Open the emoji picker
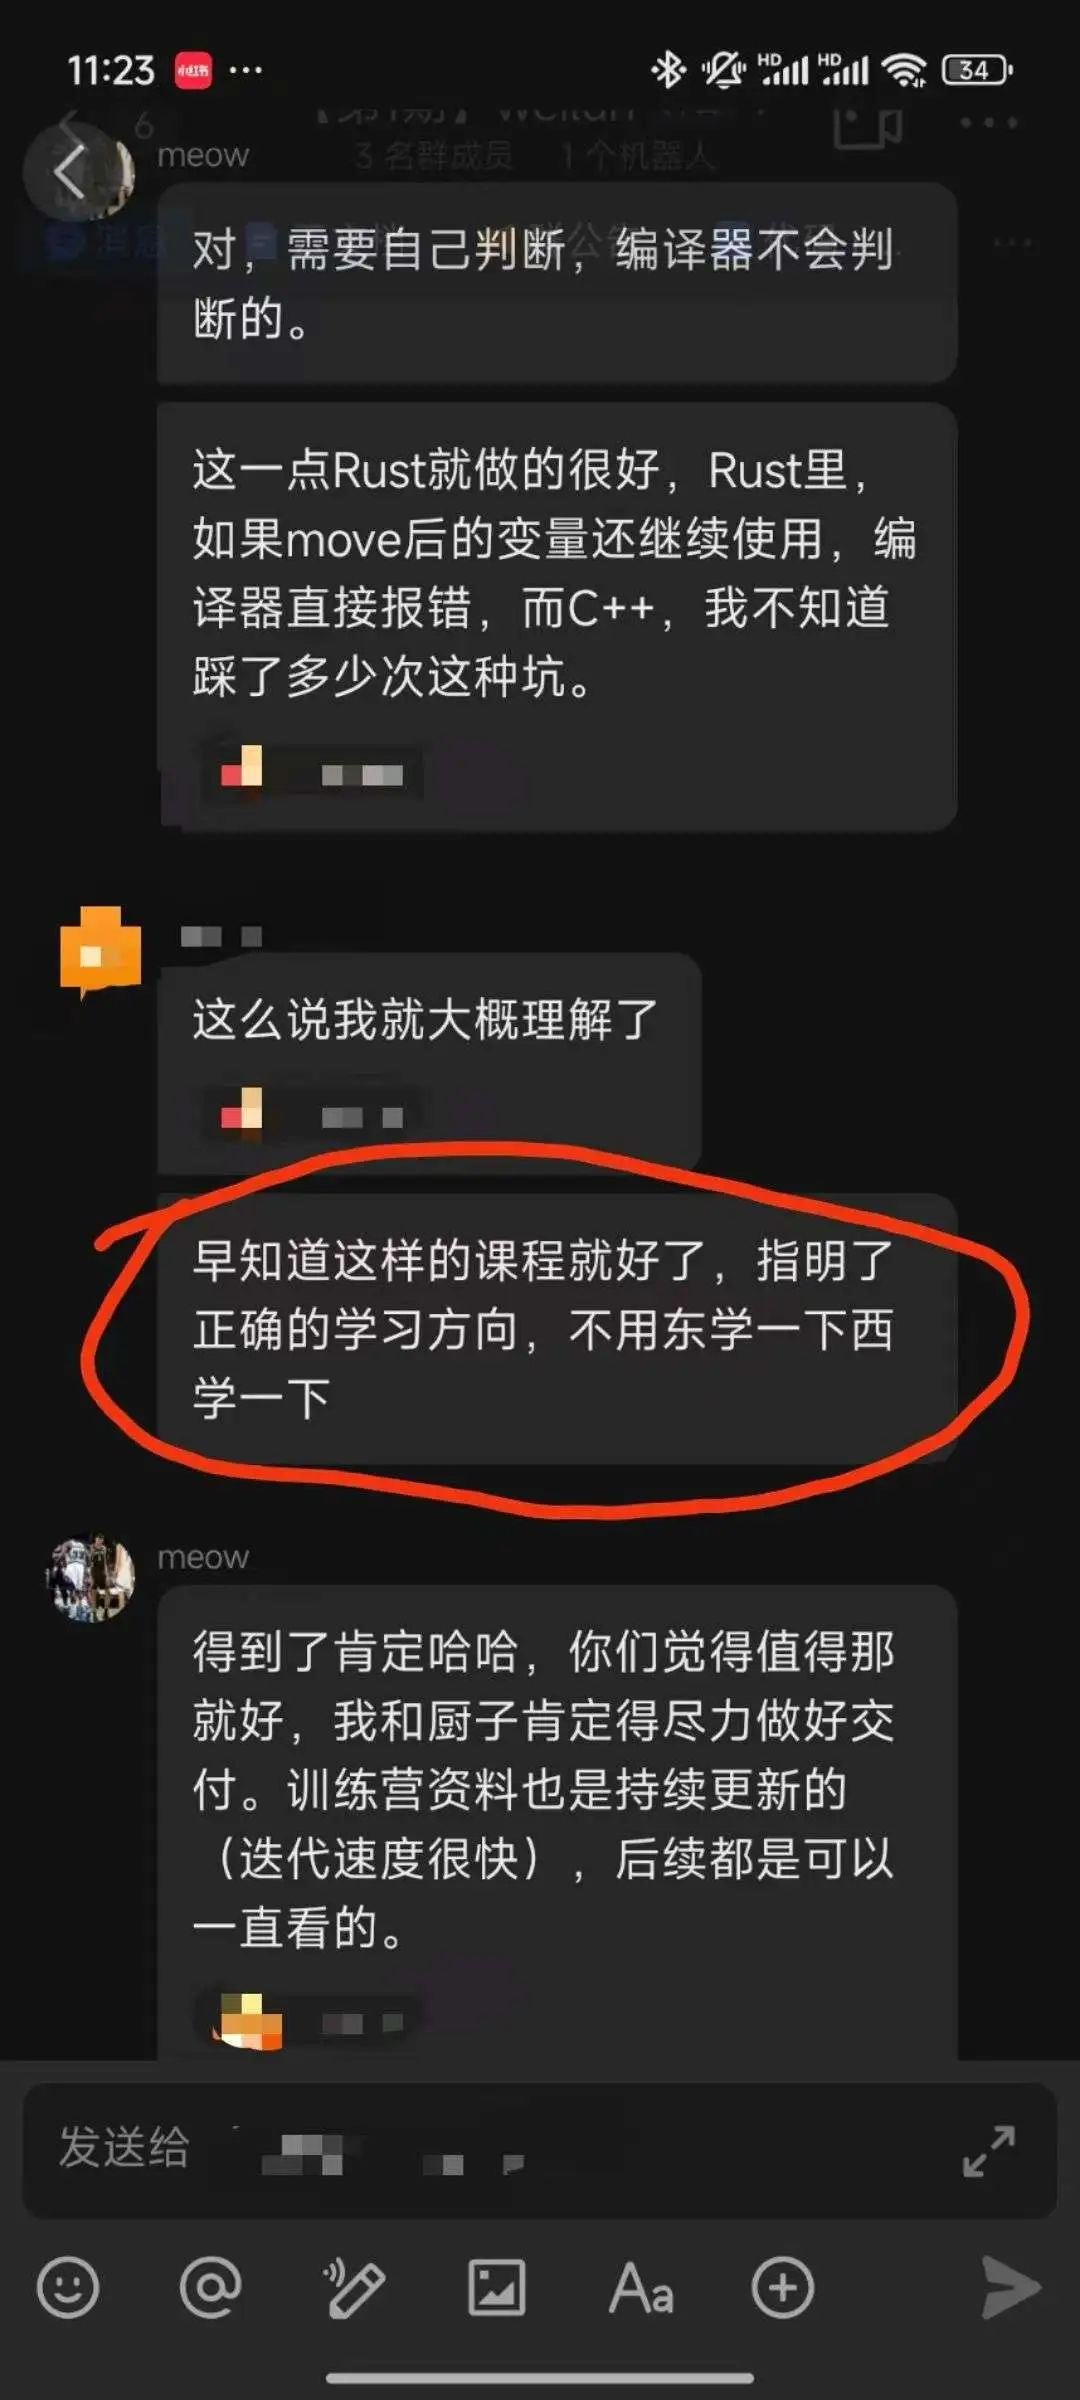The width and height of the screenshot is (1080, 2400). [68, 2287]
